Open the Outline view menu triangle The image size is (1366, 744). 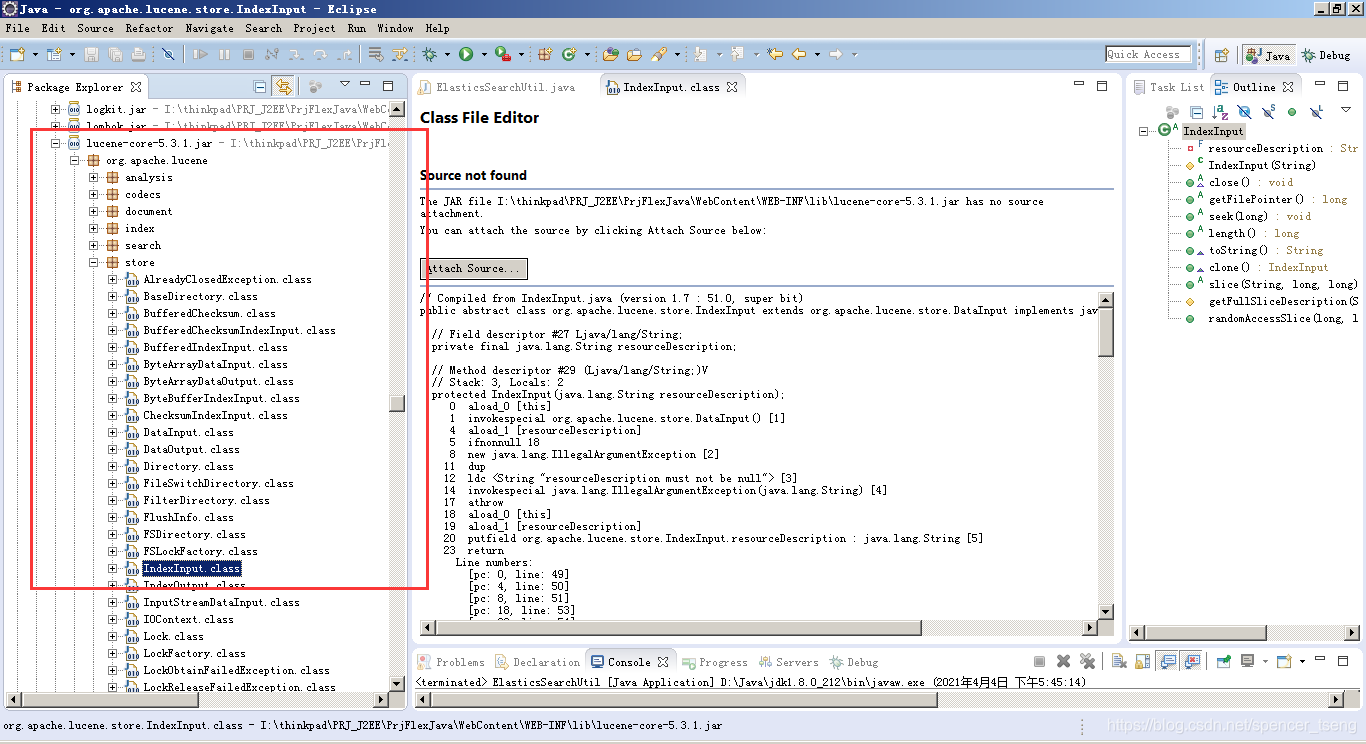click(x=1345, y=112)
